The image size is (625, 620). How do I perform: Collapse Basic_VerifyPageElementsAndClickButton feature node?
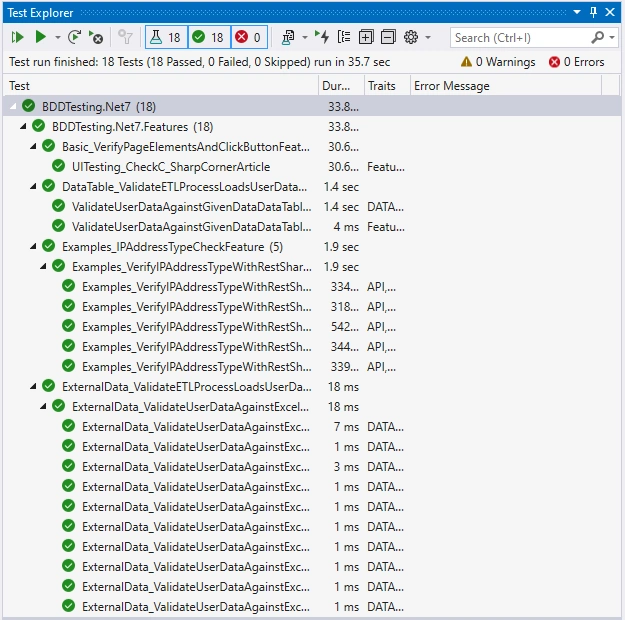coord(33,146)
